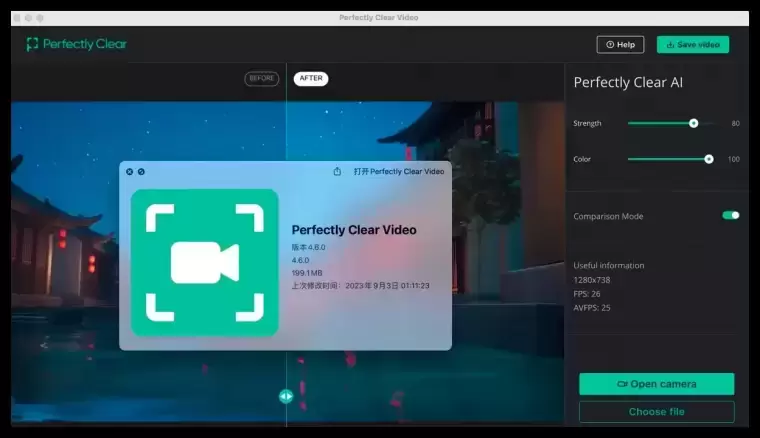Click the Perfectly Clear Video app icon thumbnail
Viewport: 760px width, 438px height.
205,263
